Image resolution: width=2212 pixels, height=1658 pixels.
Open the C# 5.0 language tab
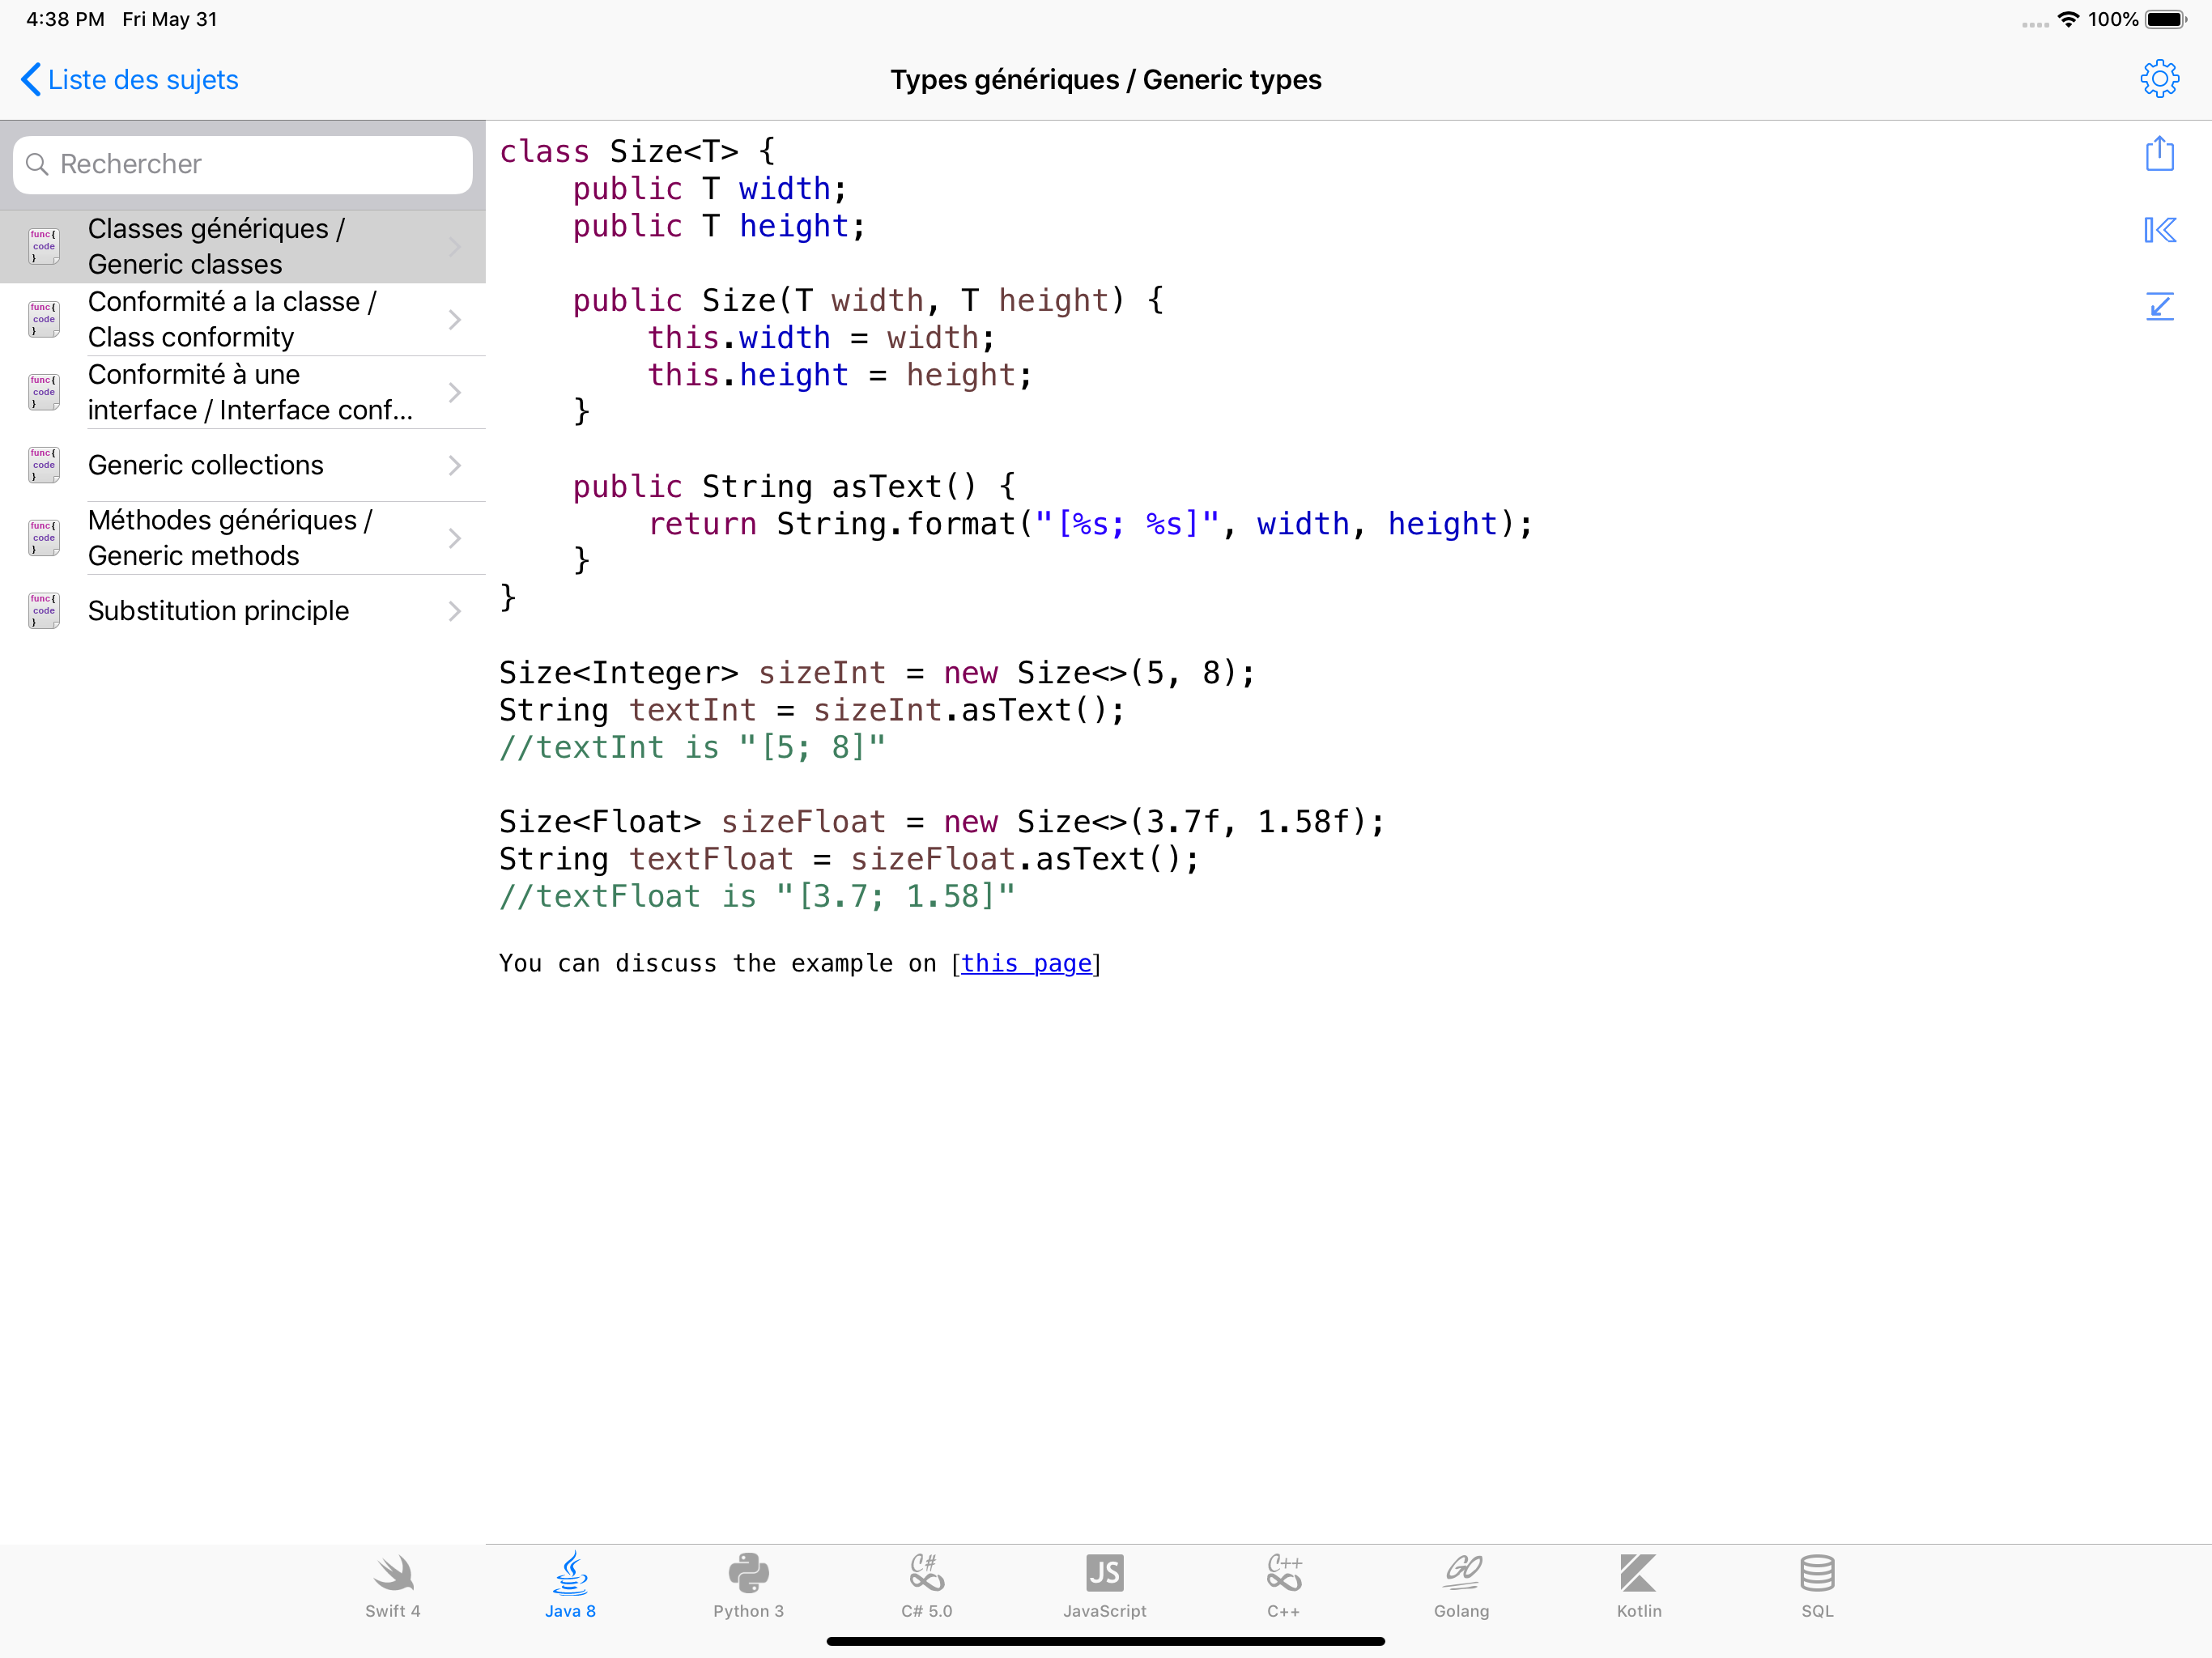point(926,1585)
